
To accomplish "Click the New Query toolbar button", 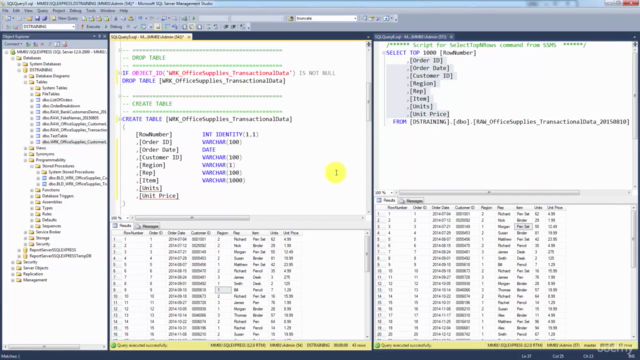I will (64, 18).
